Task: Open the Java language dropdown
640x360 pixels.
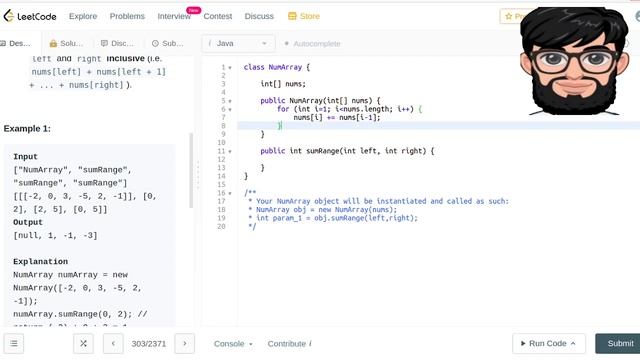Action: click(x=238, y=43)
